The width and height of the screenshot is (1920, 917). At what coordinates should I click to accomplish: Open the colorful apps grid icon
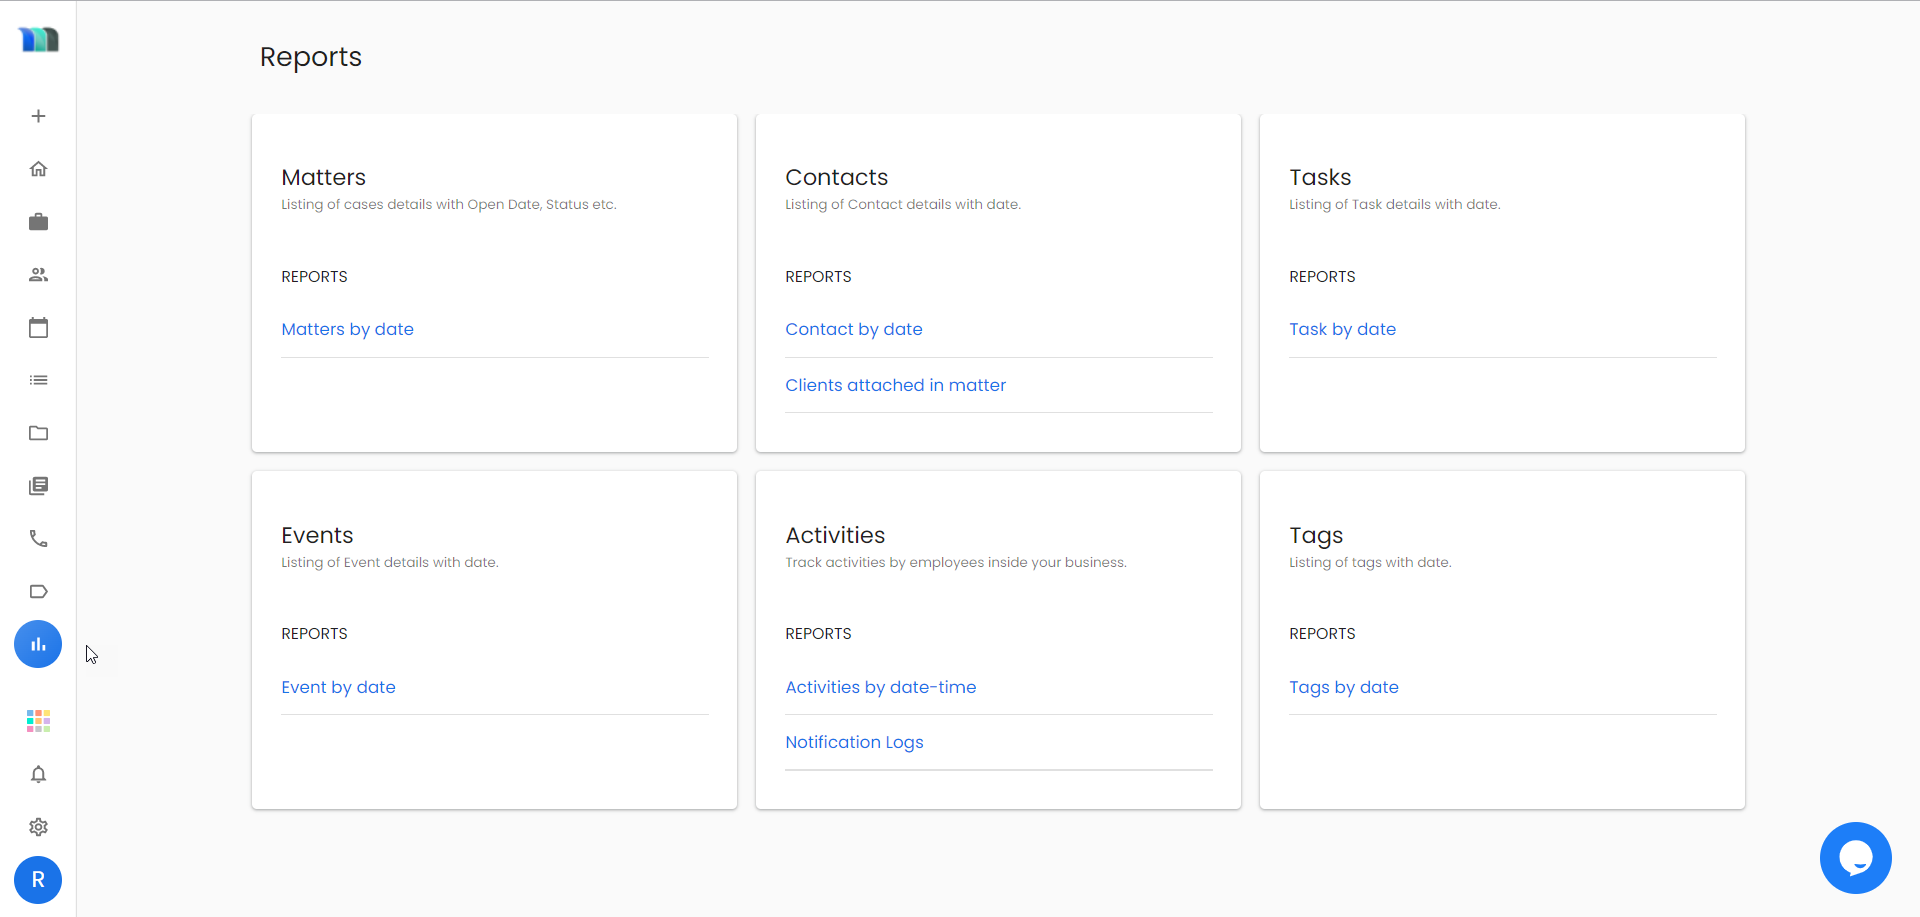(x=38, y=720)
